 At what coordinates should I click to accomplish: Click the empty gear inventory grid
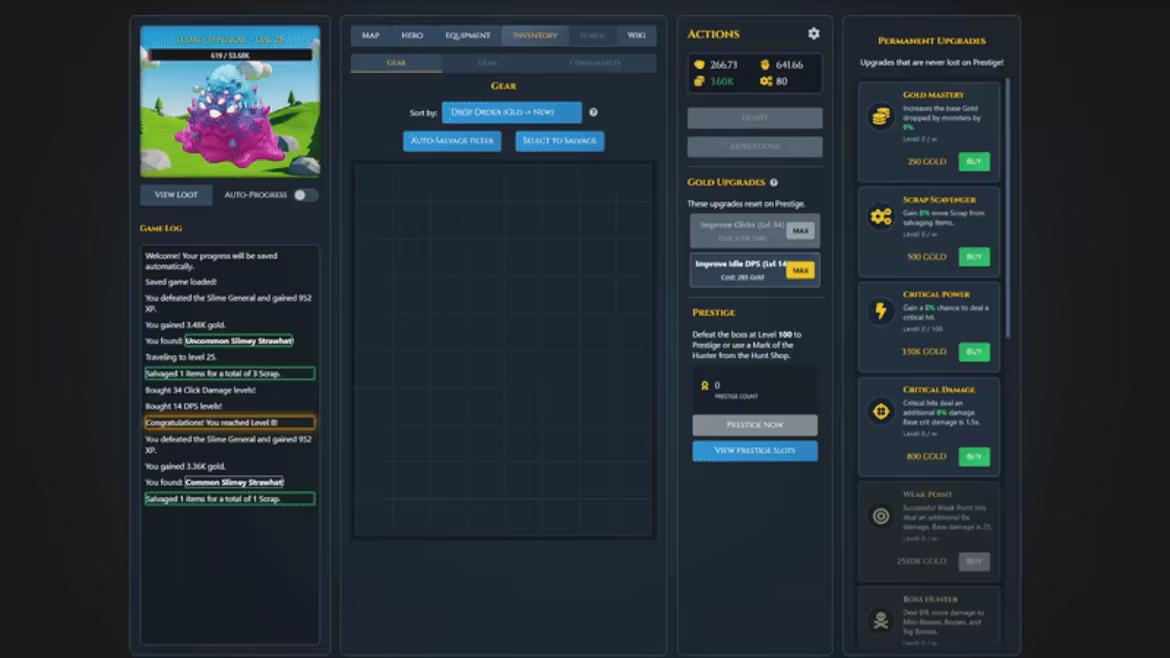(x=504, y=349)
